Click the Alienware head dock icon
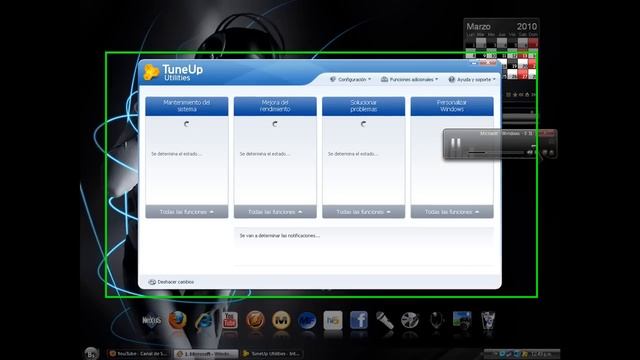 (436, 320)
